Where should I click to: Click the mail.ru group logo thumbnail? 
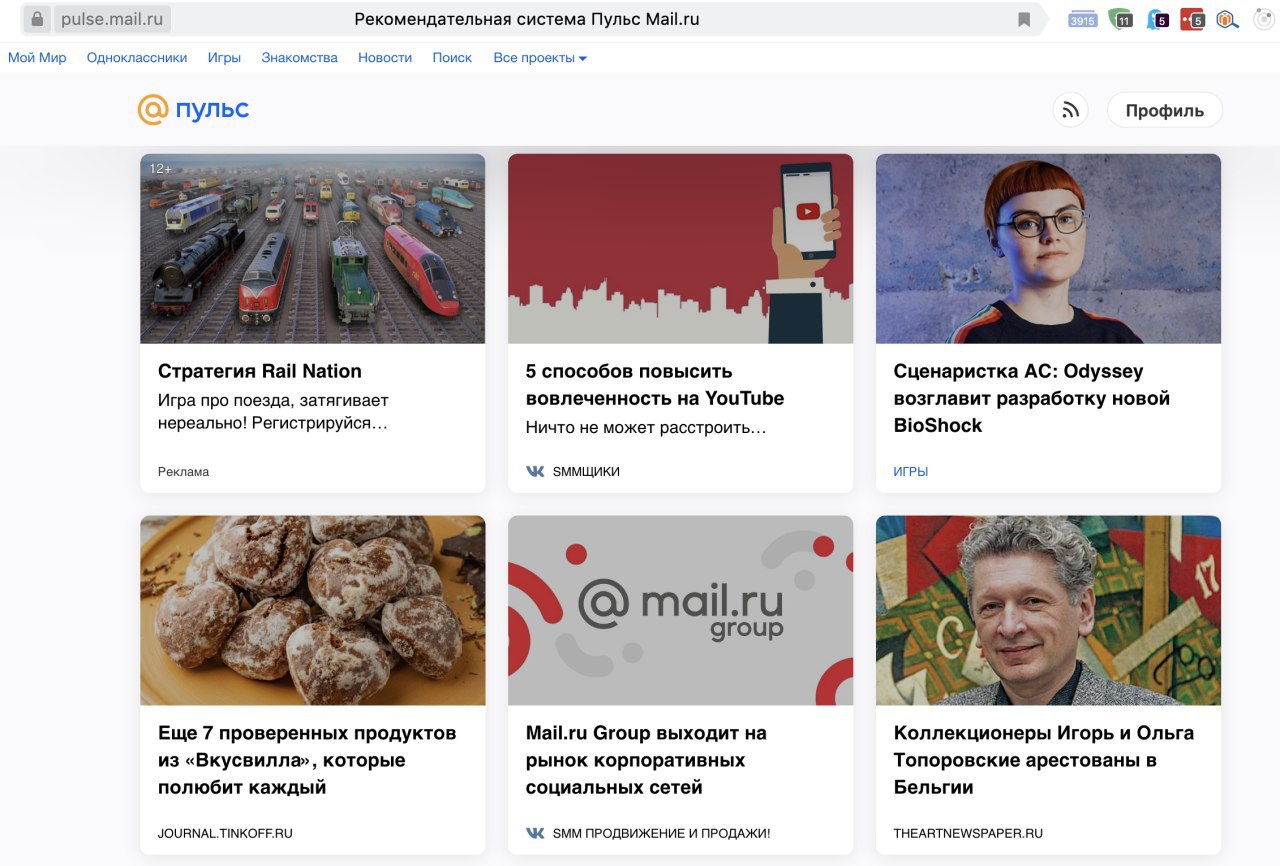pyautogui.click(x=681, y=611)
